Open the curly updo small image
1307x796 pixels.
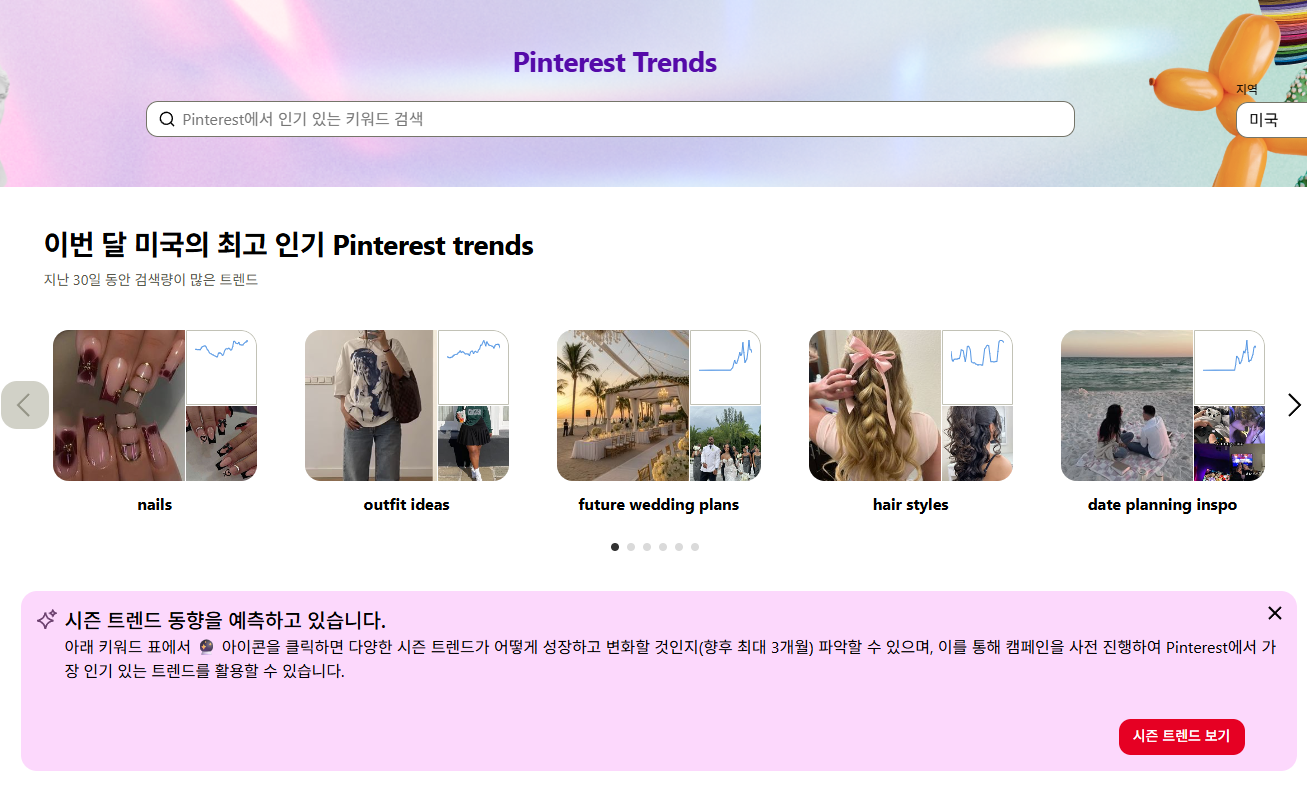tap(978, 444)
